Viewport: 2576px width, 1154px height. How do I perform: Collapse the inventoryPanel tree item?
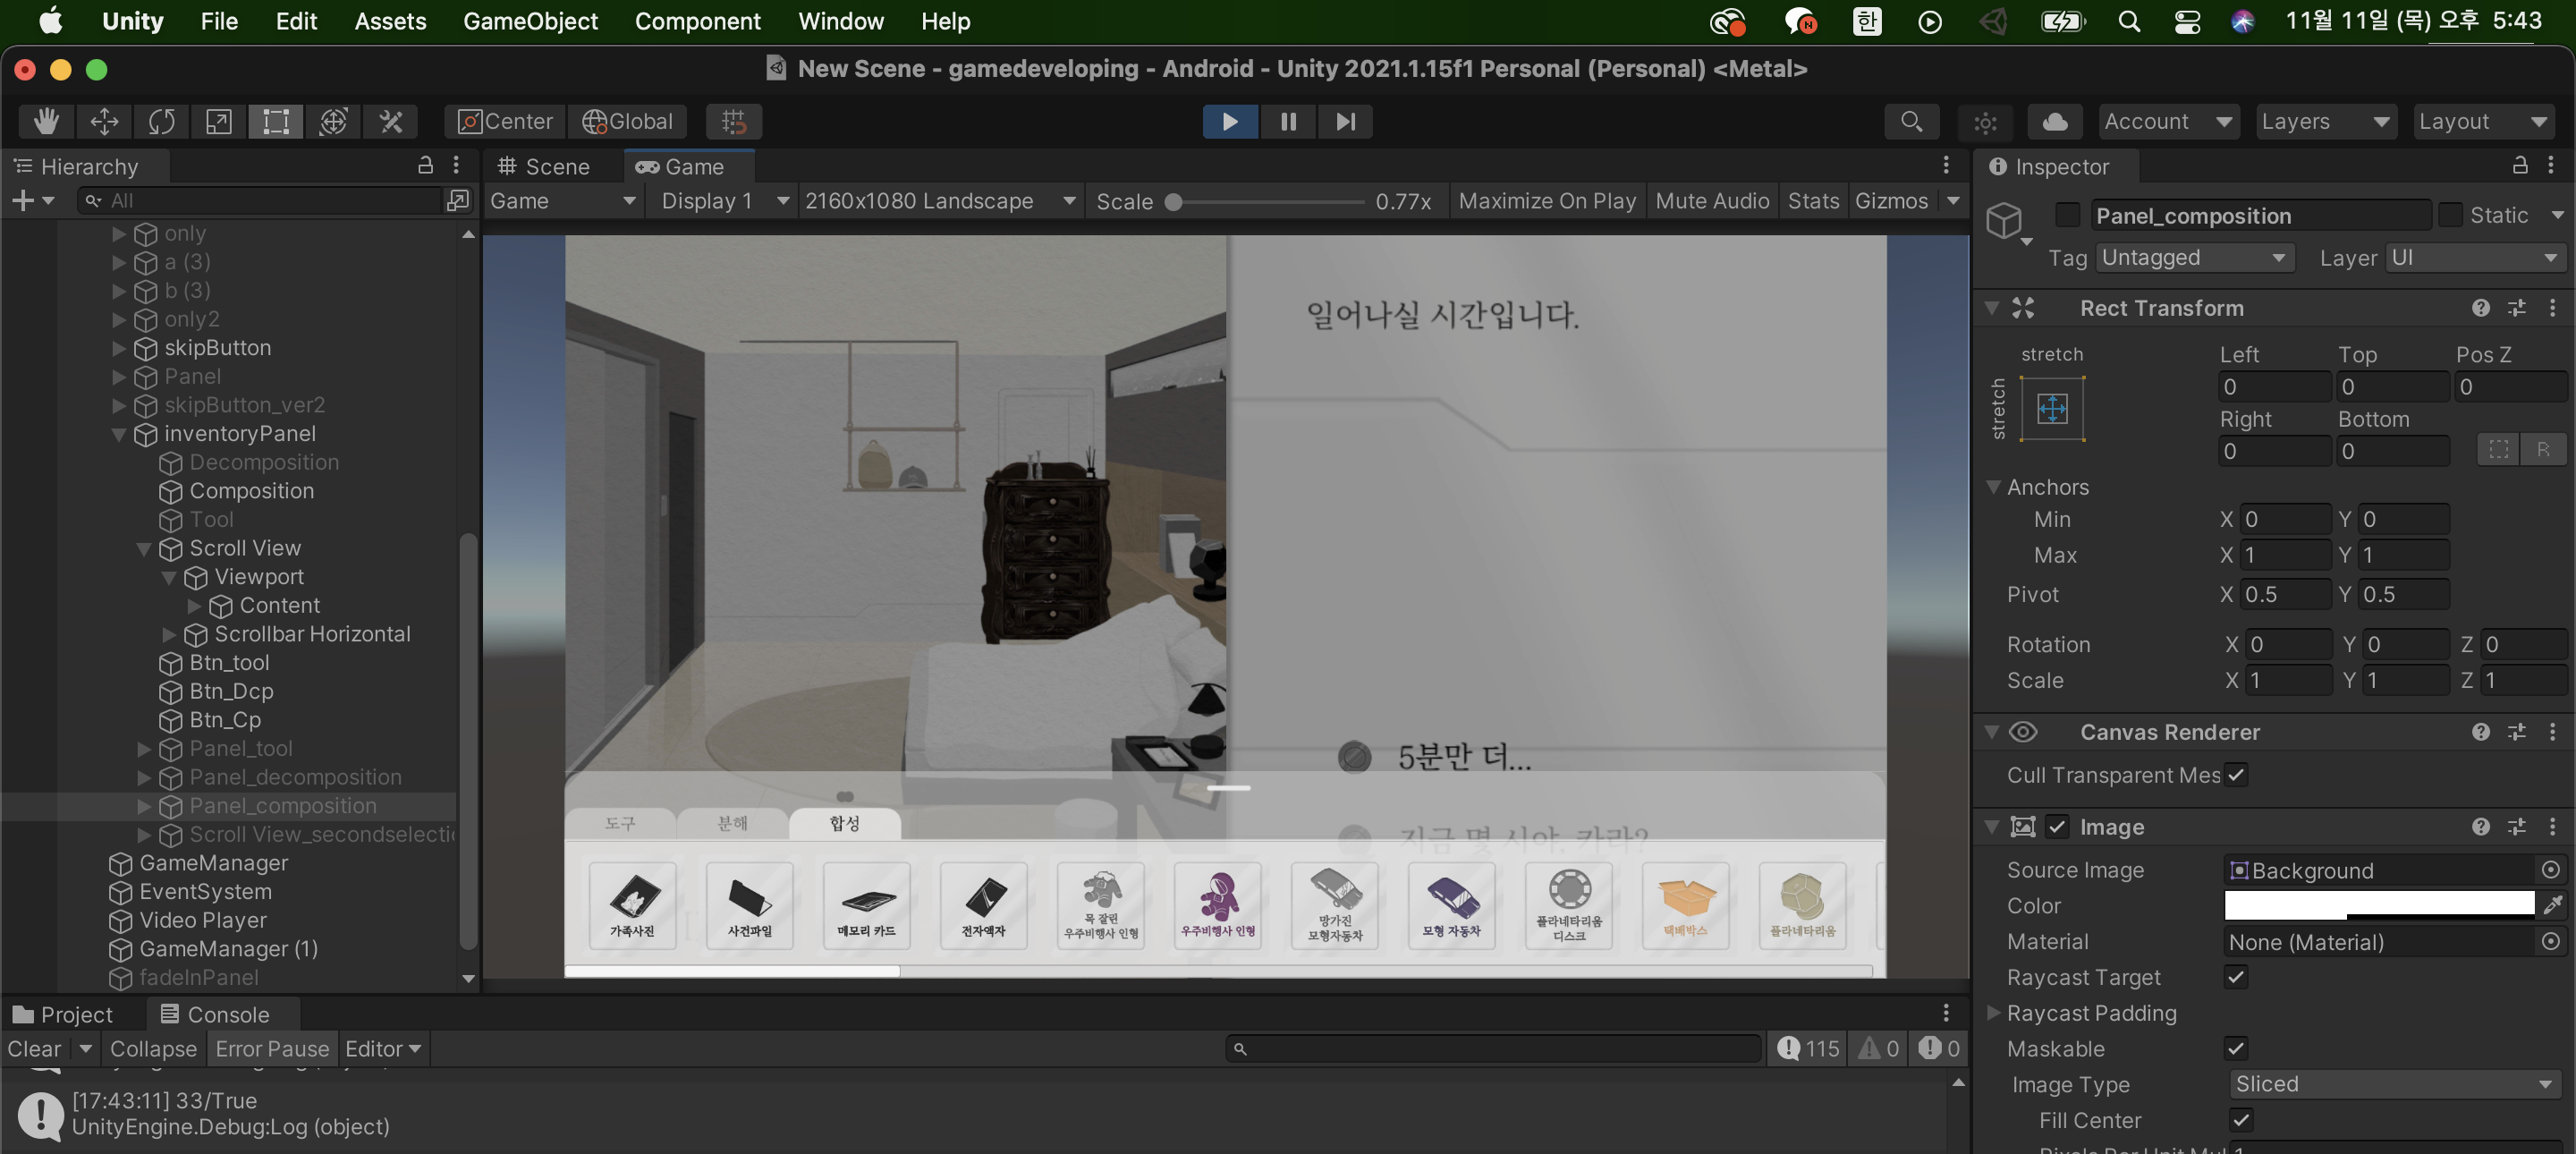[x=119, y=434]
